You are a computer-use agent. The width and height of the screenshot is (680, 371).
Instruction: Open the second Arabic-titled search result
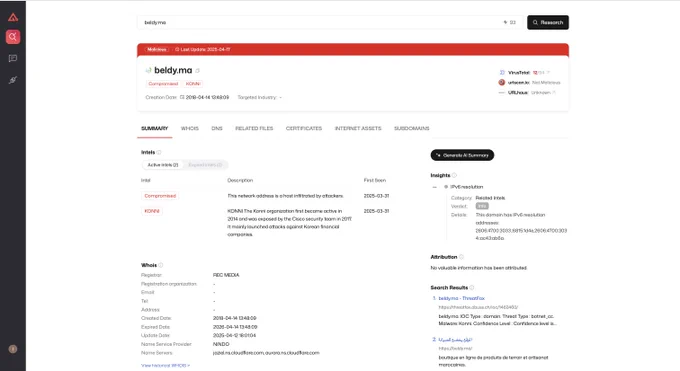[455, 339]
